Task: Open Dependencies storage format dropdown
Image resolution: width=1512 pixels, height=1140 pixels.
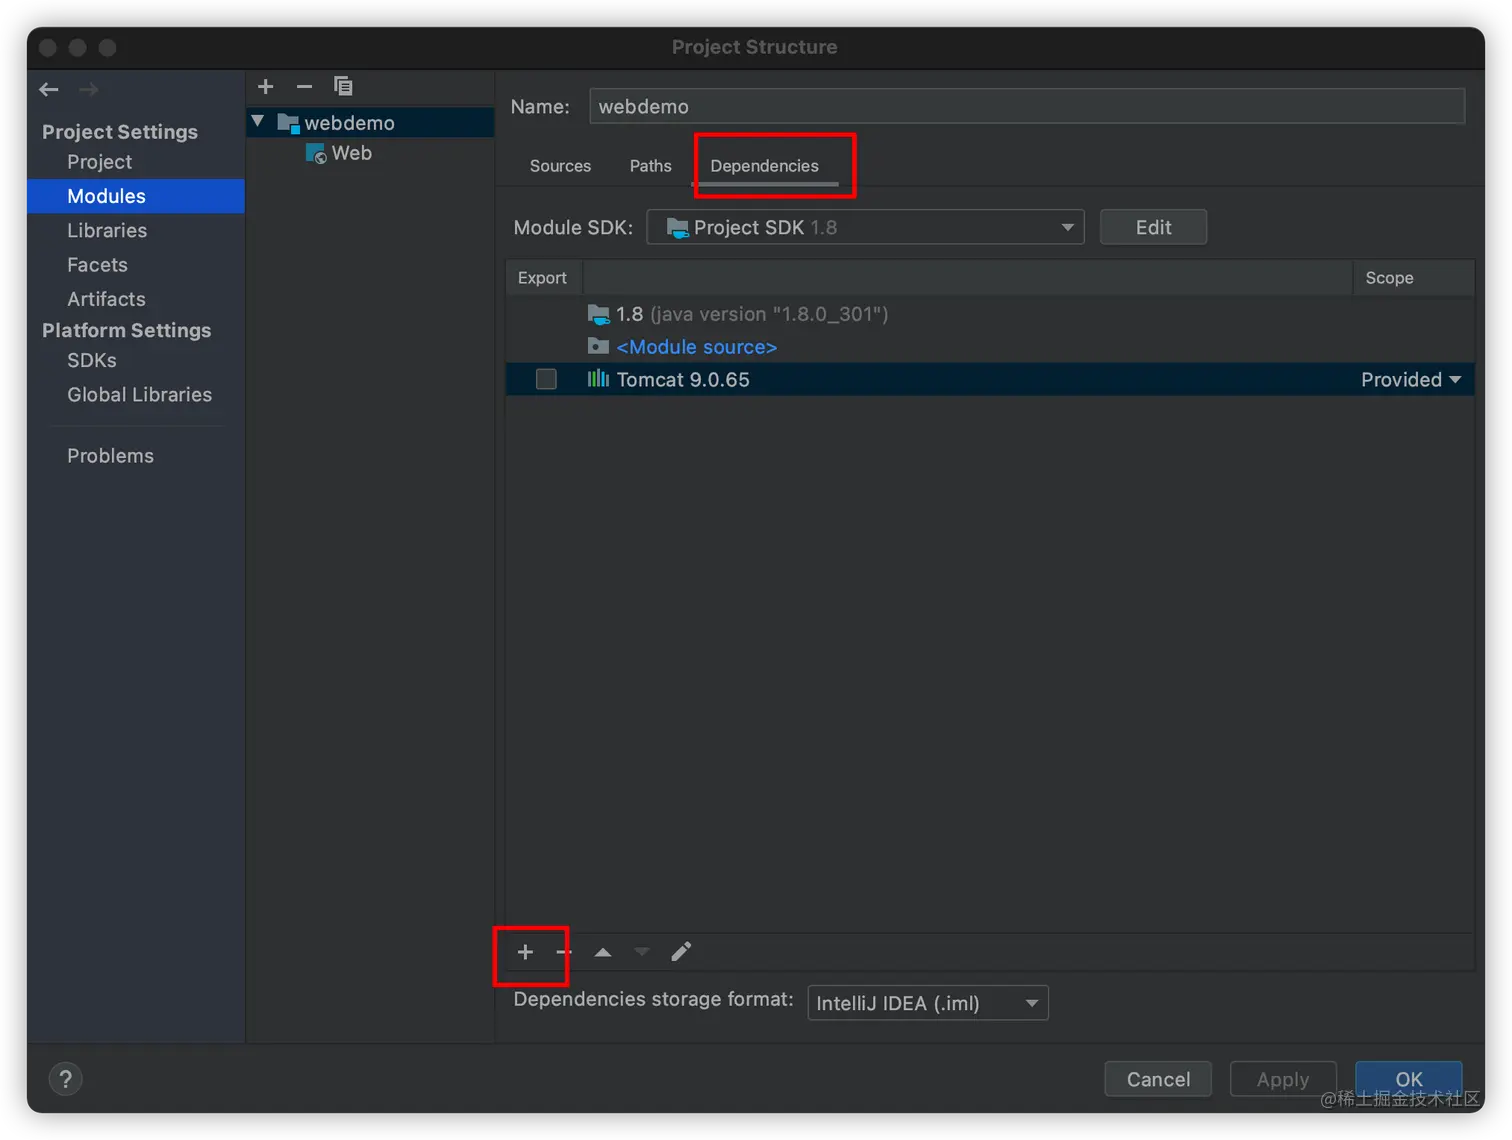Action: tap(927, 1003)
